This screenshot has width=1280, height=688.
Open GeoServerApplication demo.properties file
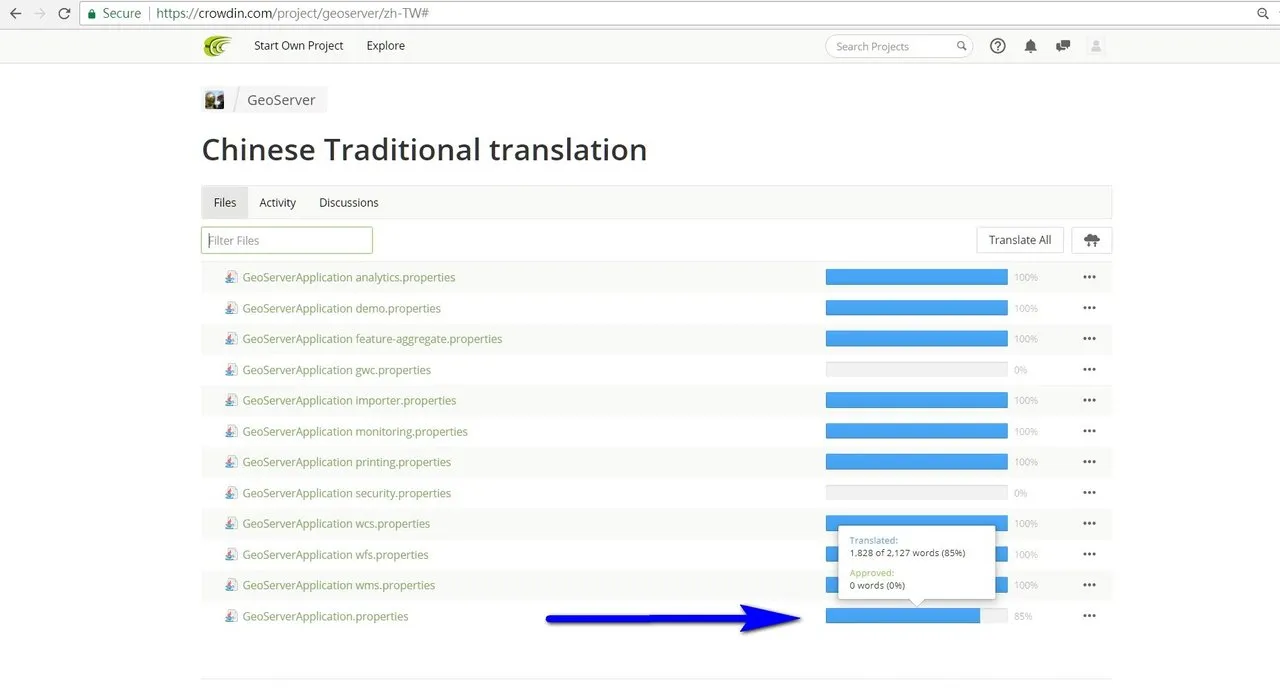342,308
